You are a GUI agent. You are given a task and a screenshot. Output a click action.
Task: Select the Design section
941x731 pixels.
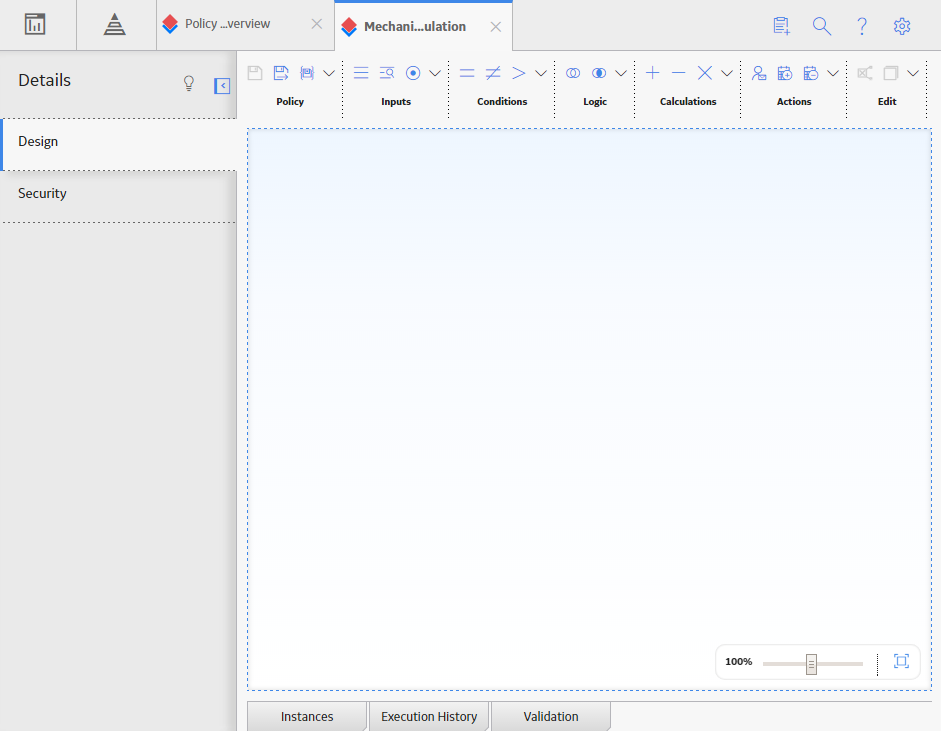pyautogui.click(x=119, y=144)
